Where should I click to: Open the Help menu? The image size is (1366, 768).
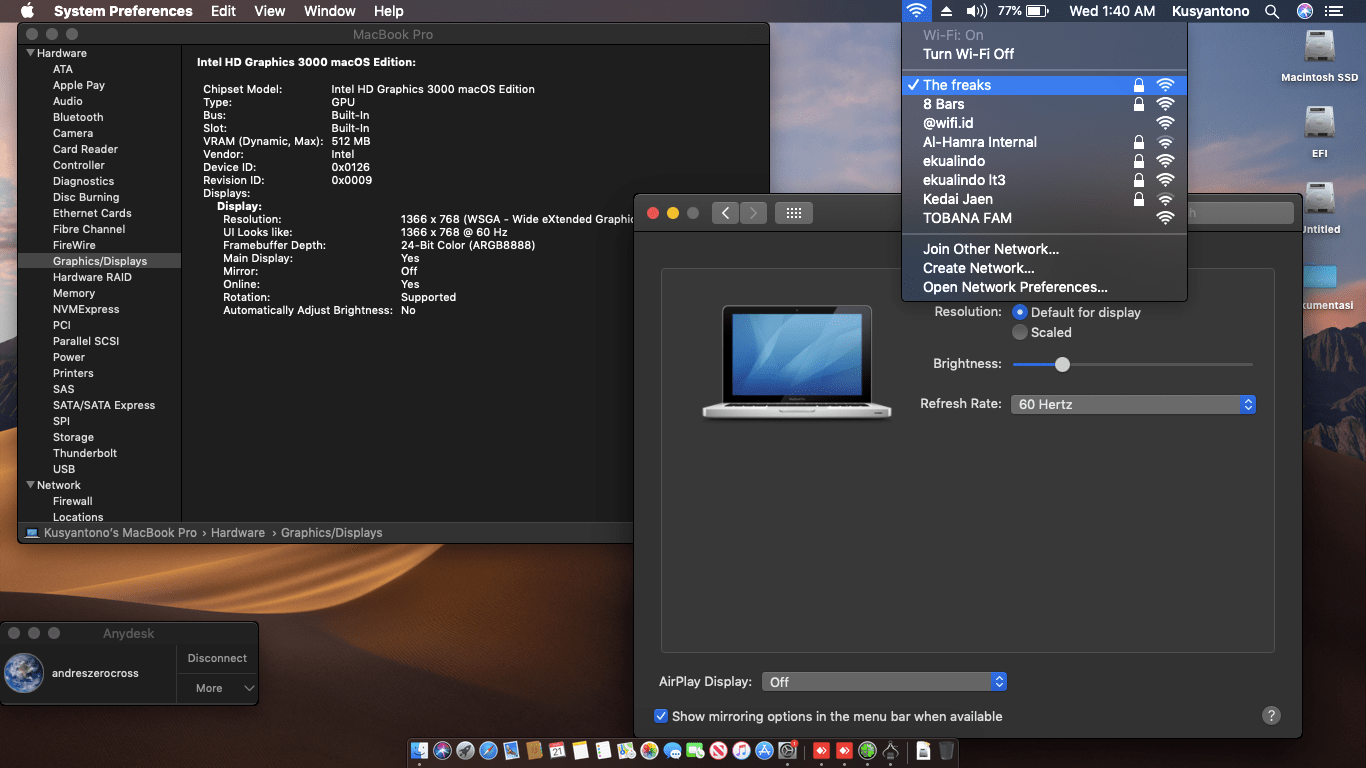tap(389, 11)
